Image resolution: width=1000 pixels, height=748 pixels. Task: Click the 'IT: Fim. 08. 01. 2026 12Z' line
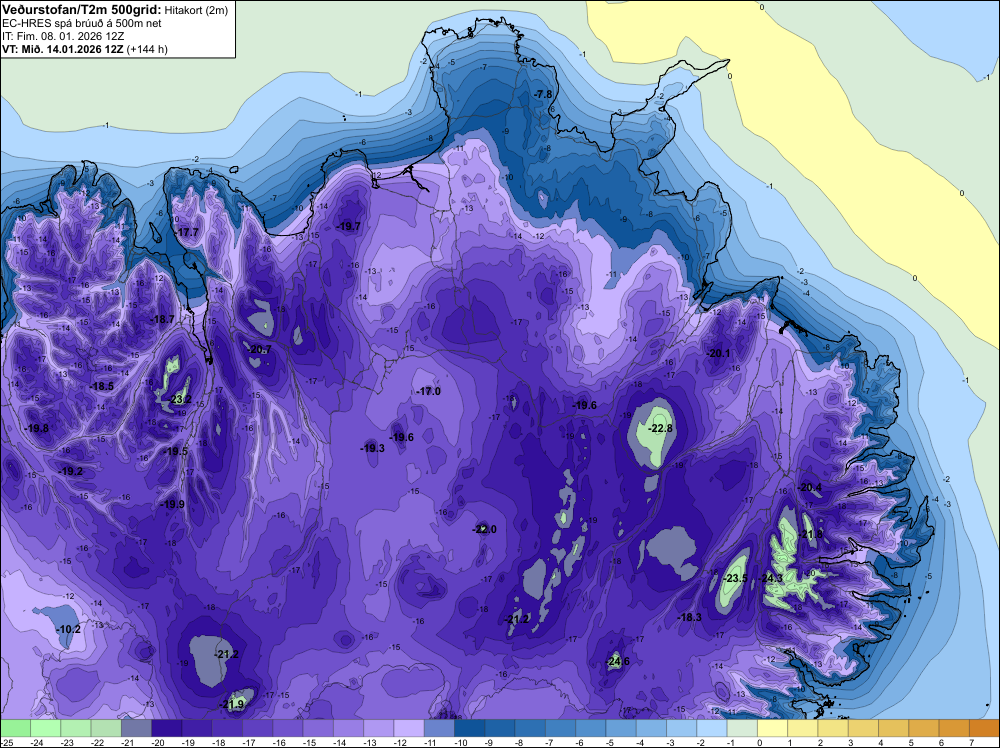[62, 36]
